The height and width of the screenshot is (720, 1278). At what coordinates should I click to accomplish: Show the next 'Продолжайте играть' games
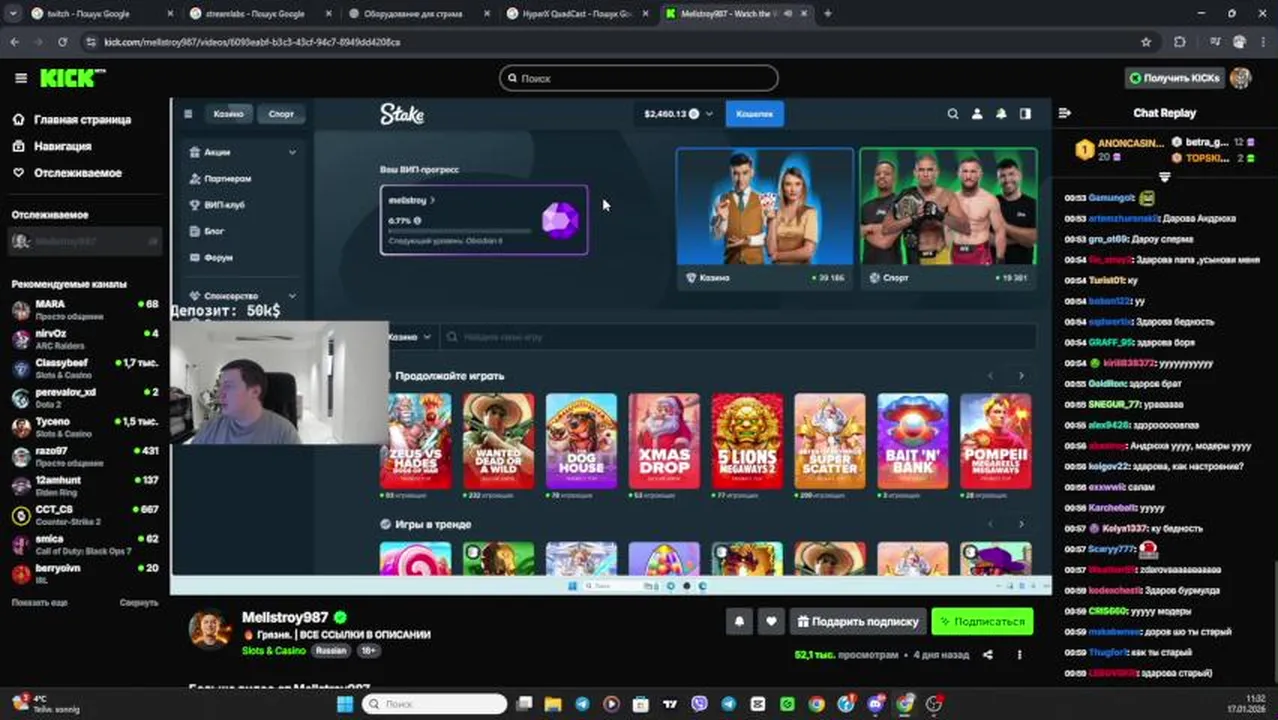[1021, 376]
